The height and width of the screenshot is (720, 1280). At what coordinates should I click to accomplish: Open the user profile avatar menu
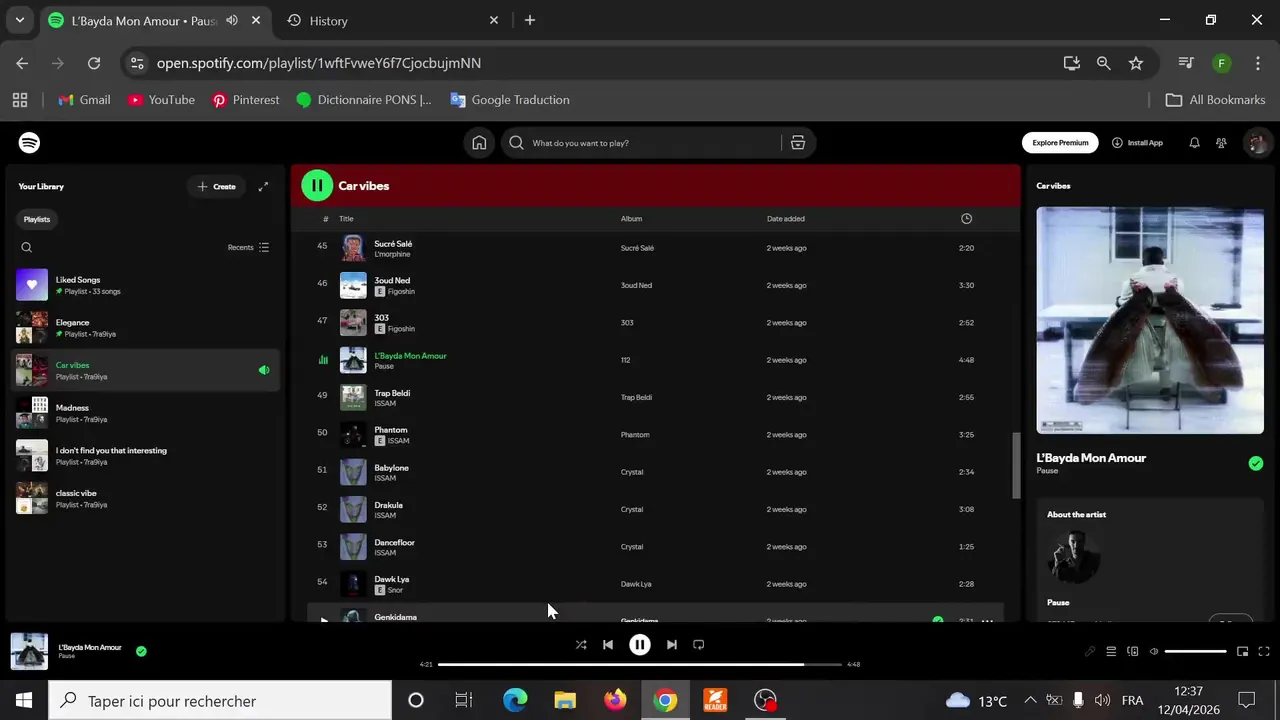pyautogui.click(x=1256, y=143)
